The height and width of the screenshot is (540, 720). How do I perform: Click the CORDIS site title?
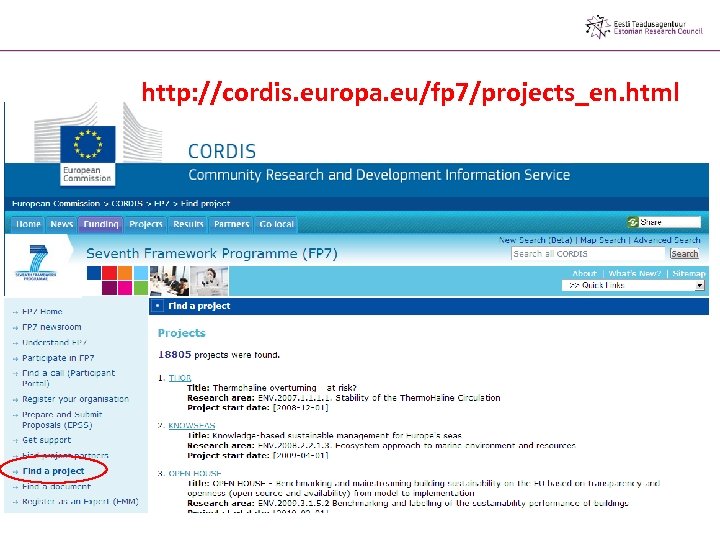[222, 151]
